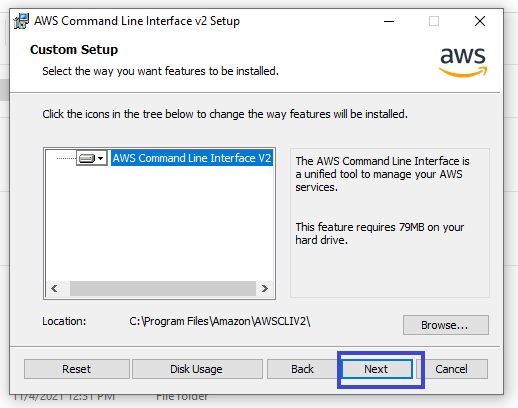Click Next to continue the installation
The width and height of the screenshot is (518, 408).
(377, 369)
